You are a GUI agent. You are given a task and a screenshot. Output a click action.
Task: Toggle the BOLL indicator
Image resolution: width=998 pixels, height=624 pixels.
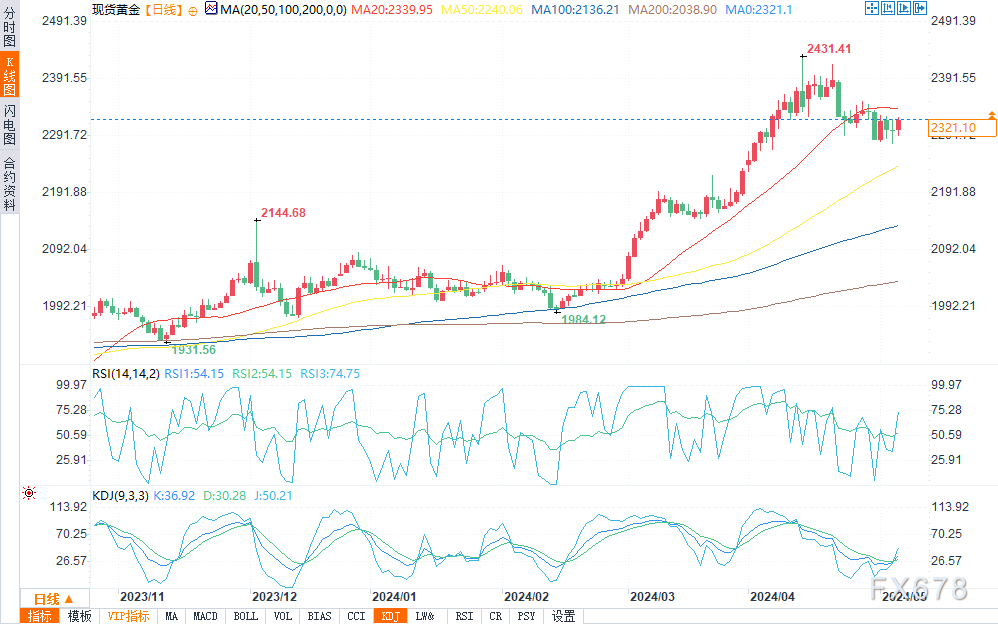point(245,616)
